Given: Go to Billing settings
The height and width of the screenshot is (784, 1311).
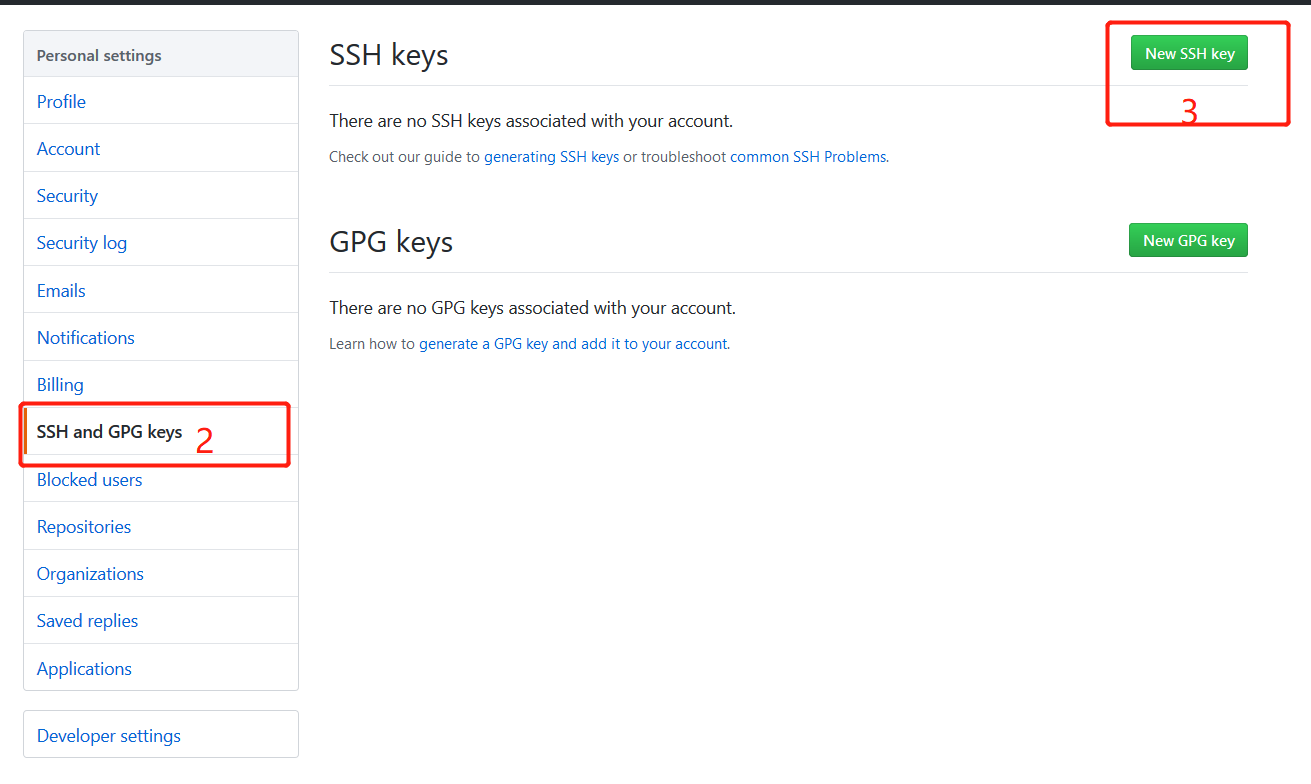Looking at the screenshot, I should click(60, 384).
